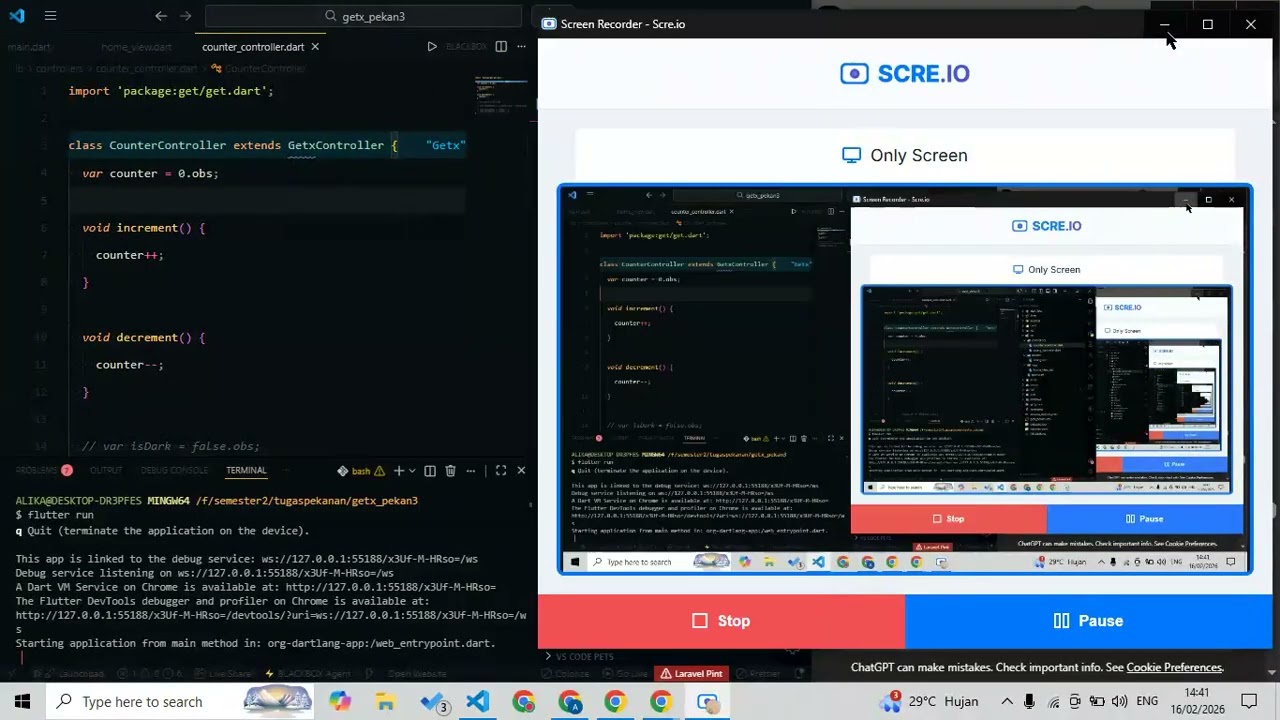Image resolution: width=1280 pixels, height=720 pixels.
Task: Click the CounterController breadcrumb symbol
Action: click(x=258, y=69)
